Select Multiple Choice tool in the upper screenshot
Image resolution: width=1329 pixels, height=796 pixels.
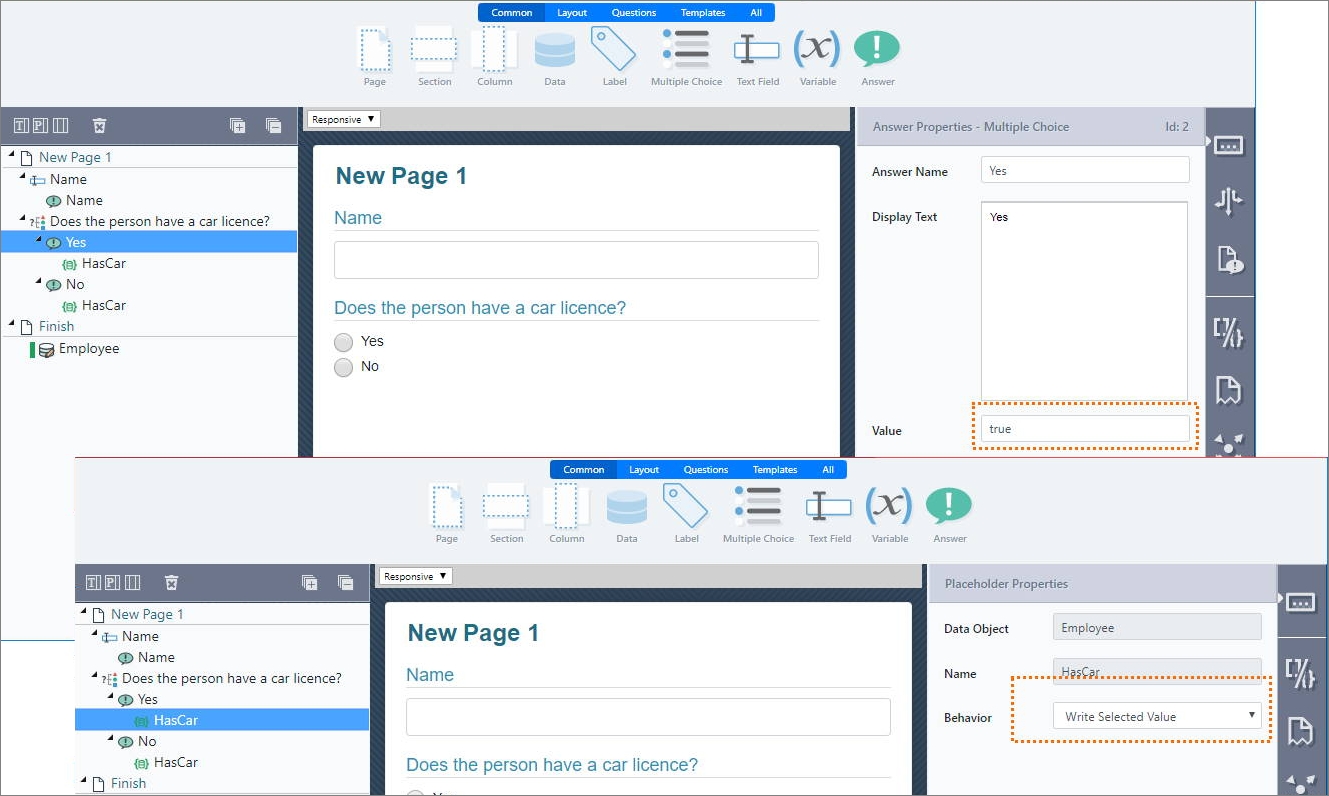686,56
